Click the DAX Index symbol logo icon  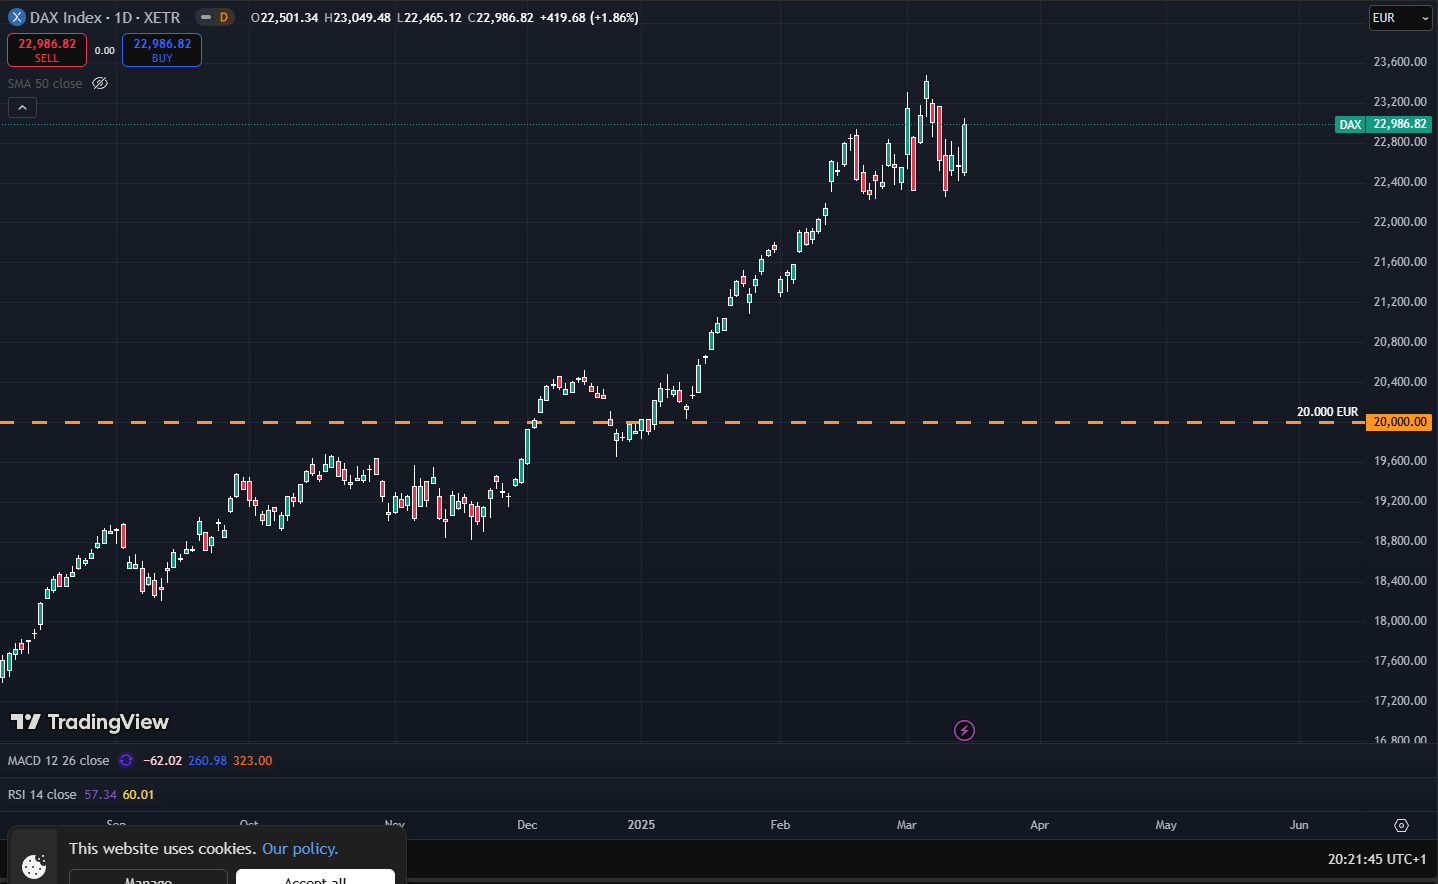tap(16, 17)
